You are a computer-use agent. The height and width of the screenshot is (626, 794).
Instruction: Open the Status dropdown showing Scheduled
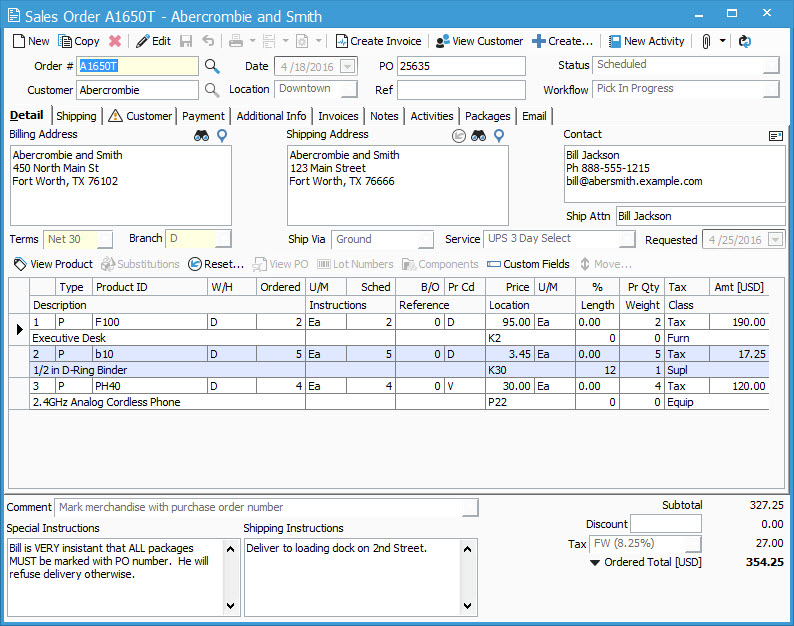coord(771,66)
